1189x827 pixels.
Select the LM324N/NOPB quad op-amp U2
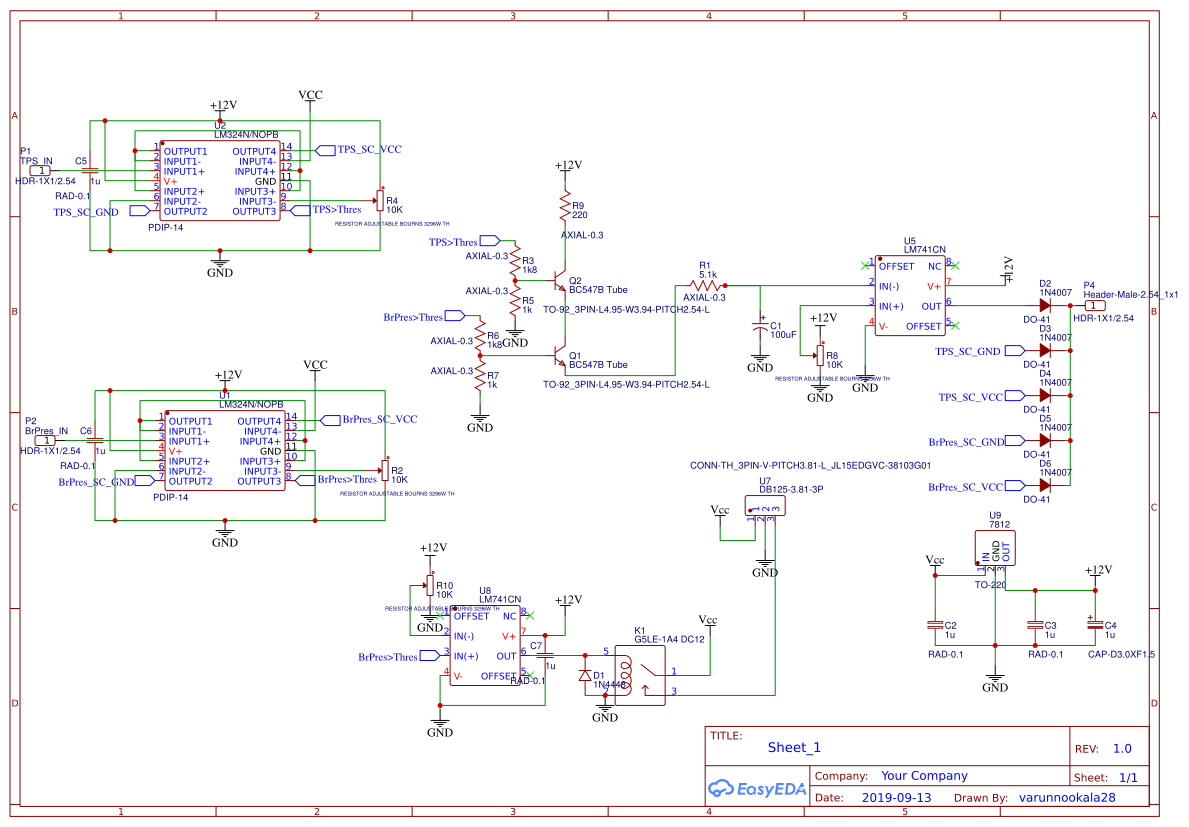[220, 180]
